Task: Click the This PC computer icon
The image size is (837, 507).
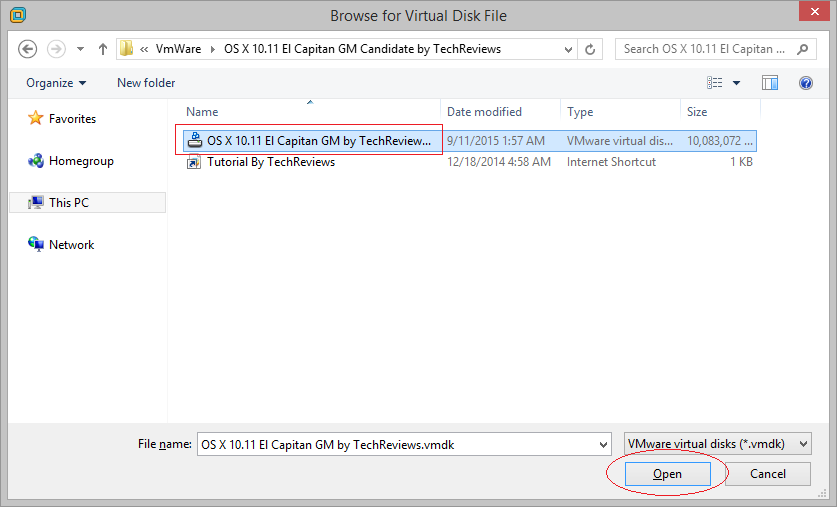Action: tap(36, 202)
